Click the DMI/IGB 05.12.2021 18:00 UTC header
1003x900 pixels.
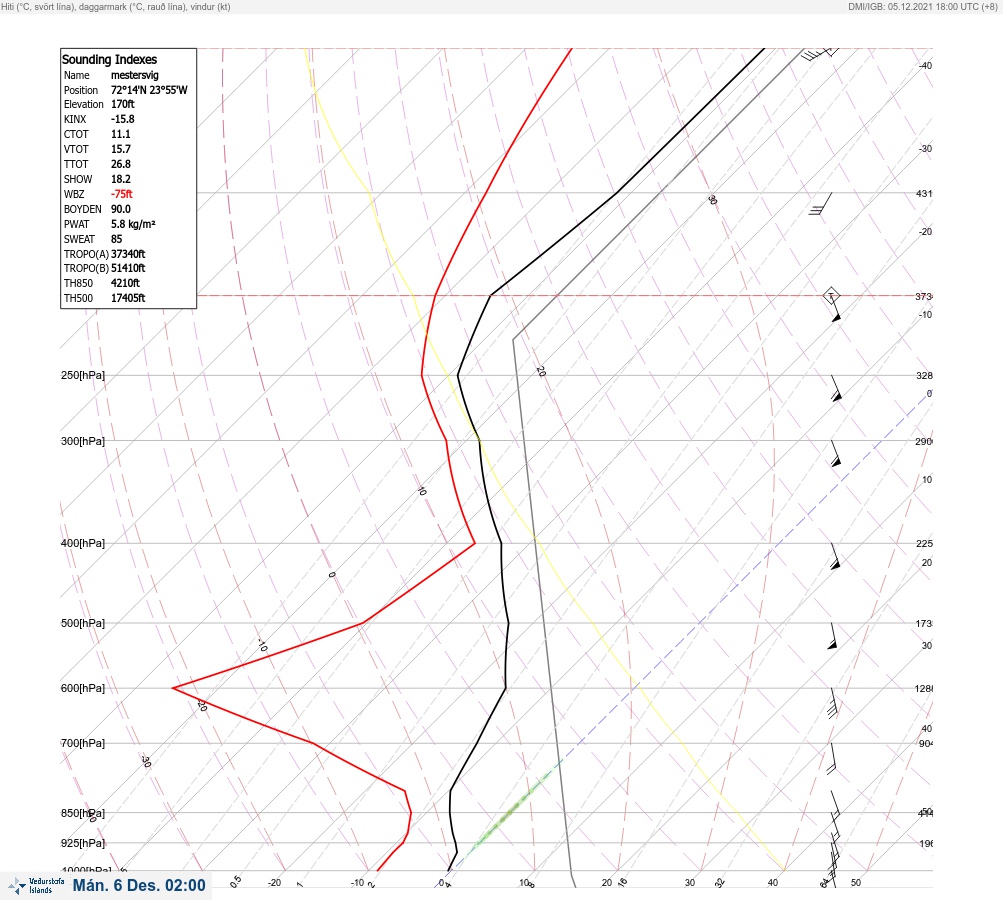(922, 7)
